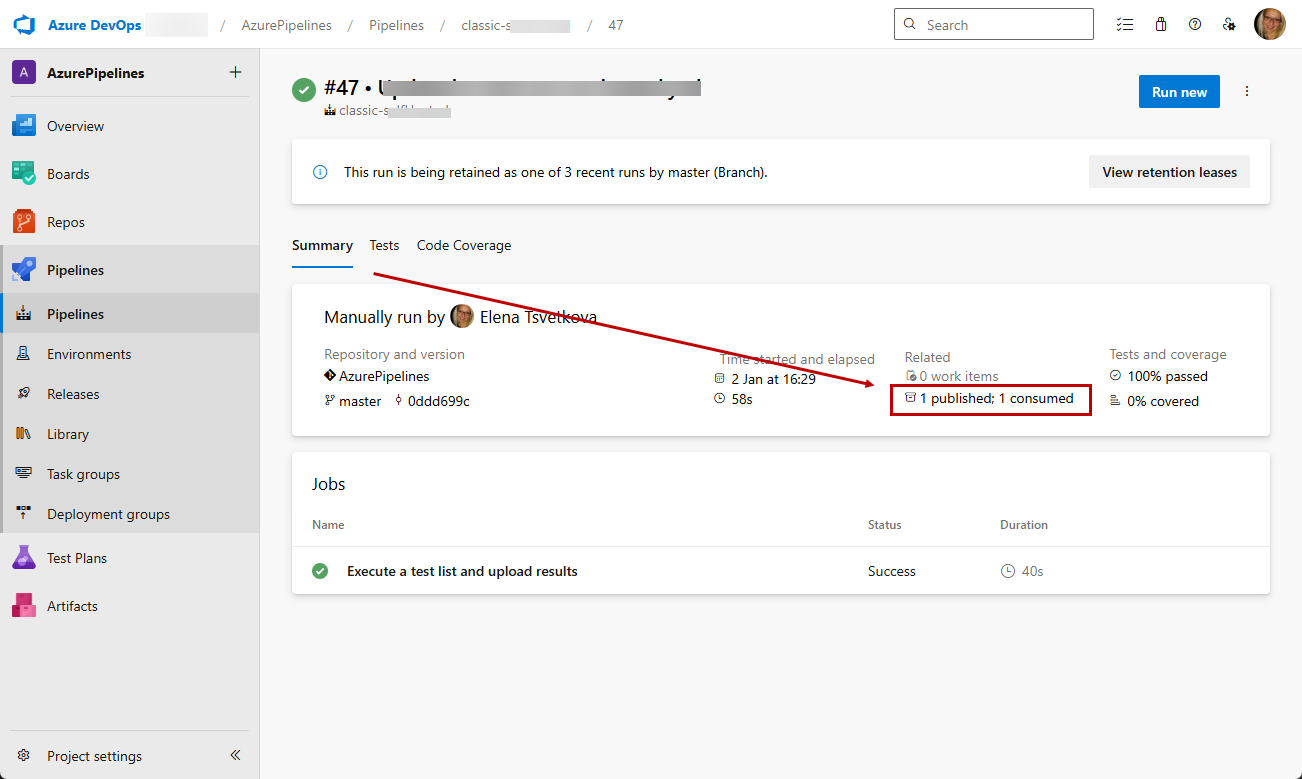
Task: Open user settings icon in header
Action: pos(1229,25)
